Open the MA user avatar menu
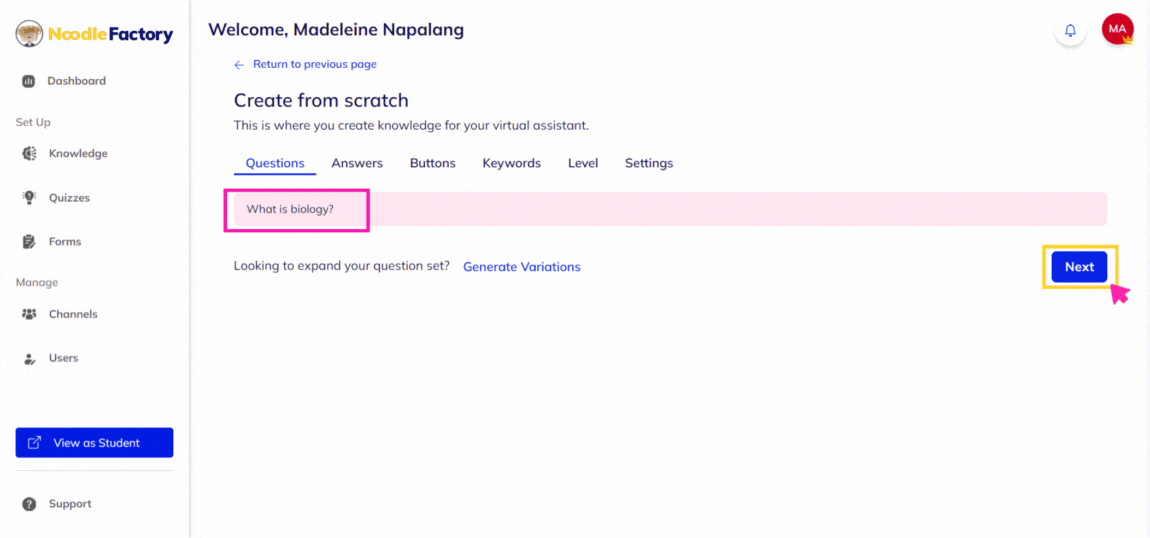The image size is (1150, 538). click(x=1117, y=29)
